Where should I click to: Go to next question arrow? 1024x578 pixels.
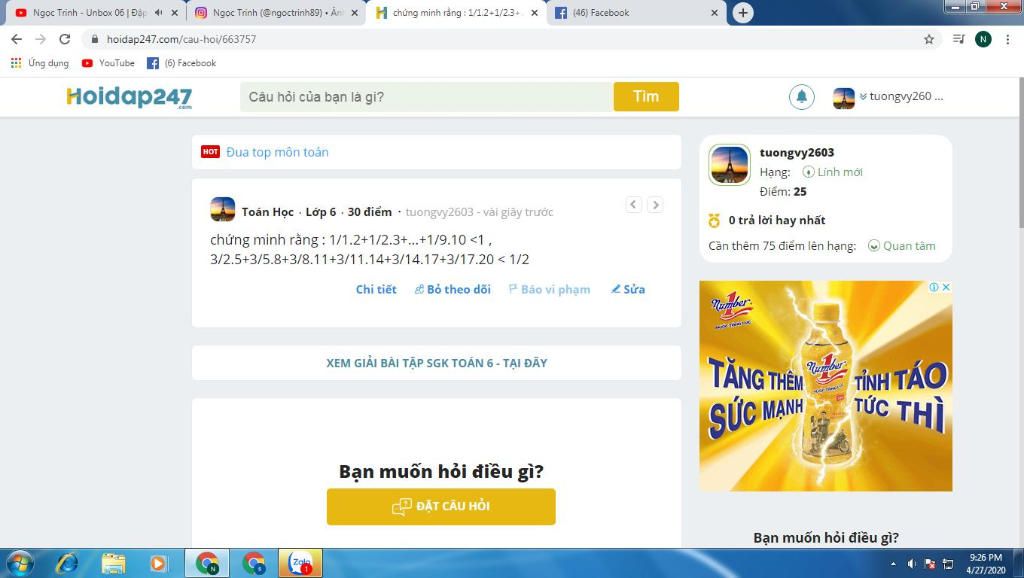(x=655, y=204)
